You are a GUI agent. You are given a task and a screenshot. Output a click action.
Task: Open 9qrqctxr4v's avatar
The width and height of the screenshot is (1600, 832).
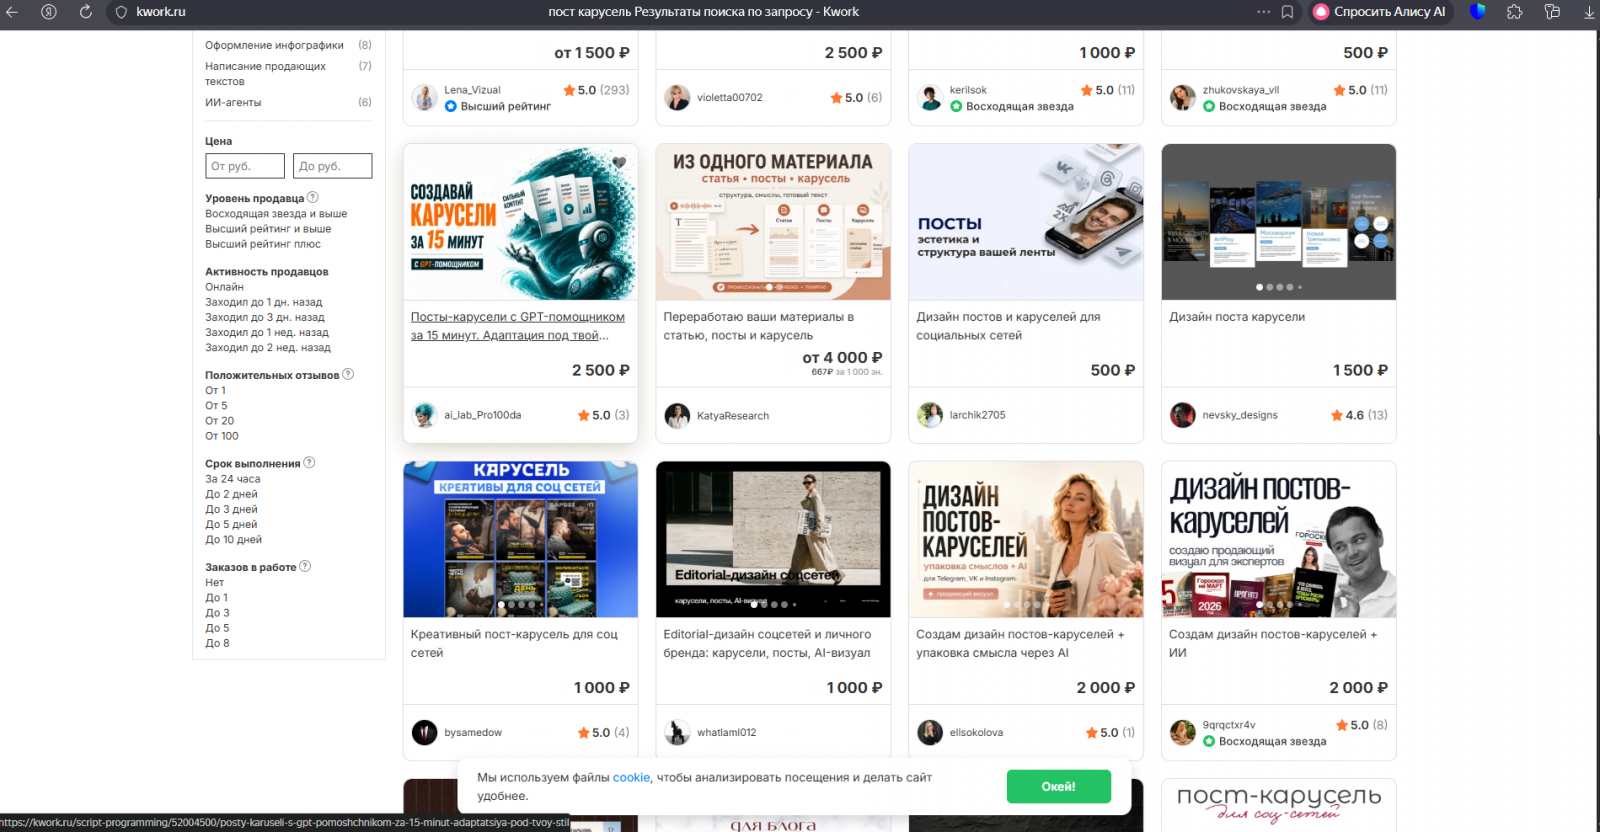1183,733
